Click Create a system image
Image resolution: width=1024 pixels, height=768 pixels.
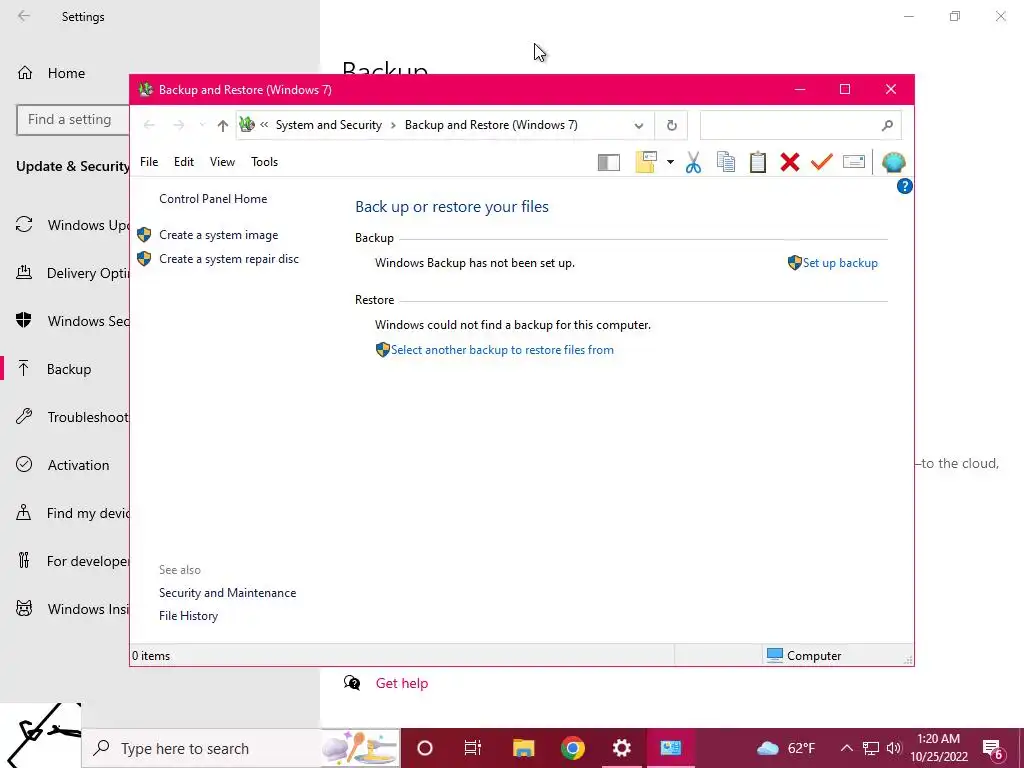point(218,235)
